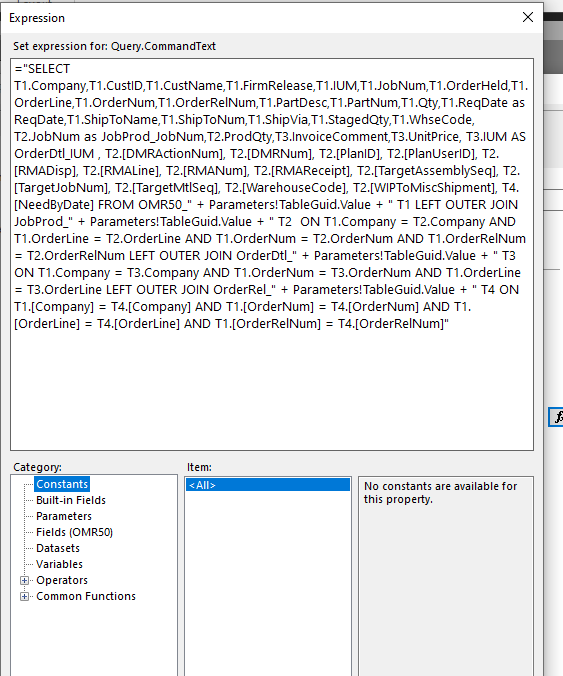Place cursor on the SELECT keyword

[49, 69]
